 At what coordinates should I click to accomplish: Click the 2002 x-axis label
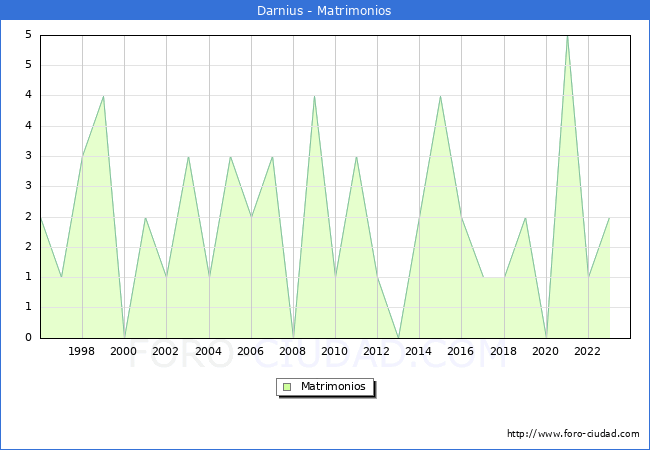pos(165,351)
